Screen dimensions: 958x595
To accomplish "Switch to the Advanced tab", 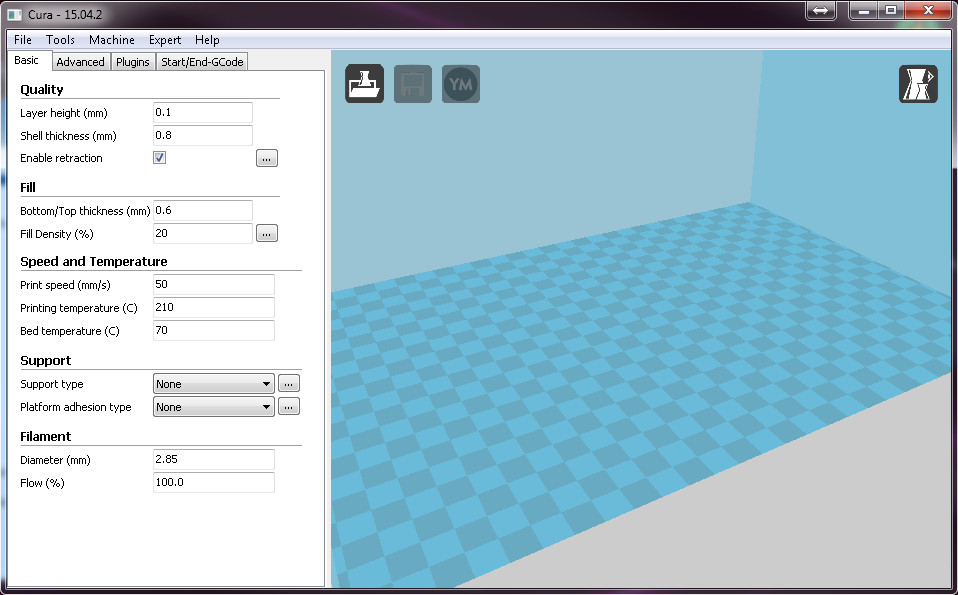I will [80, 62].
